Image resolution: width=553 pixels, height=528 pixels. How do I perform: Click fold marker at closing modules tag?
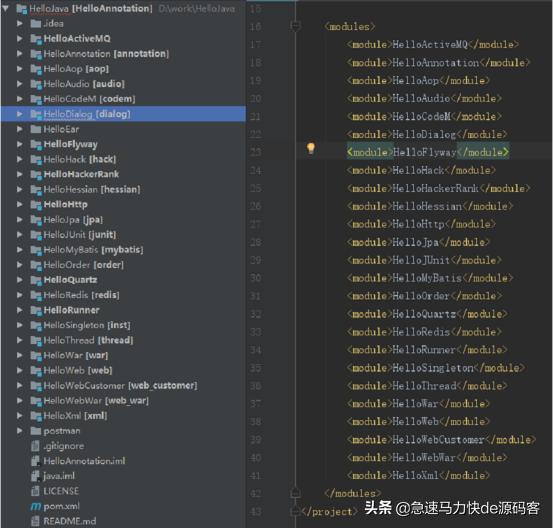296,493
